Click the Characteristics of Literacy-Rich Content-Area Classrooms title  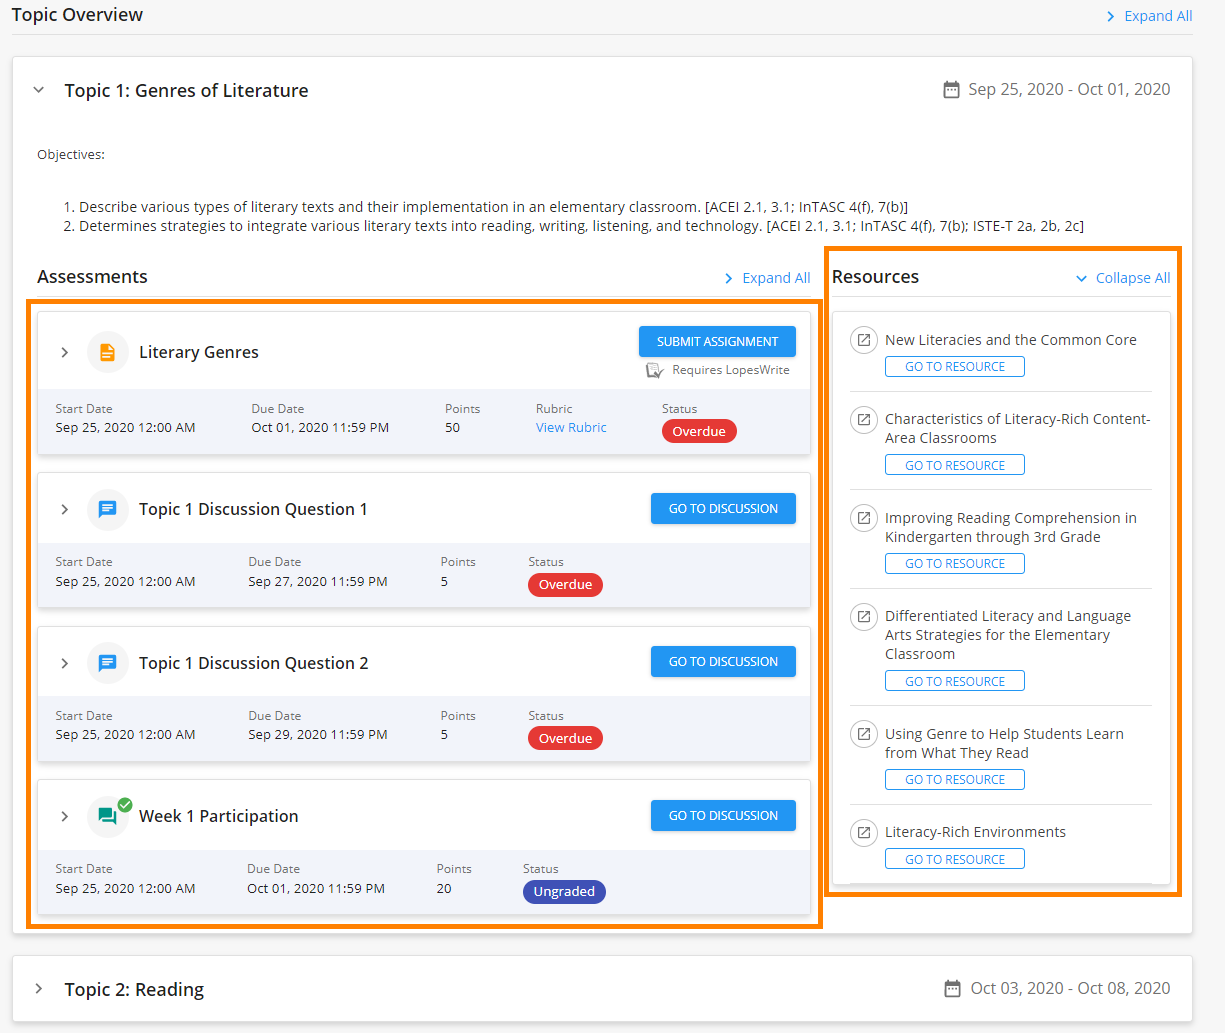1018,428
